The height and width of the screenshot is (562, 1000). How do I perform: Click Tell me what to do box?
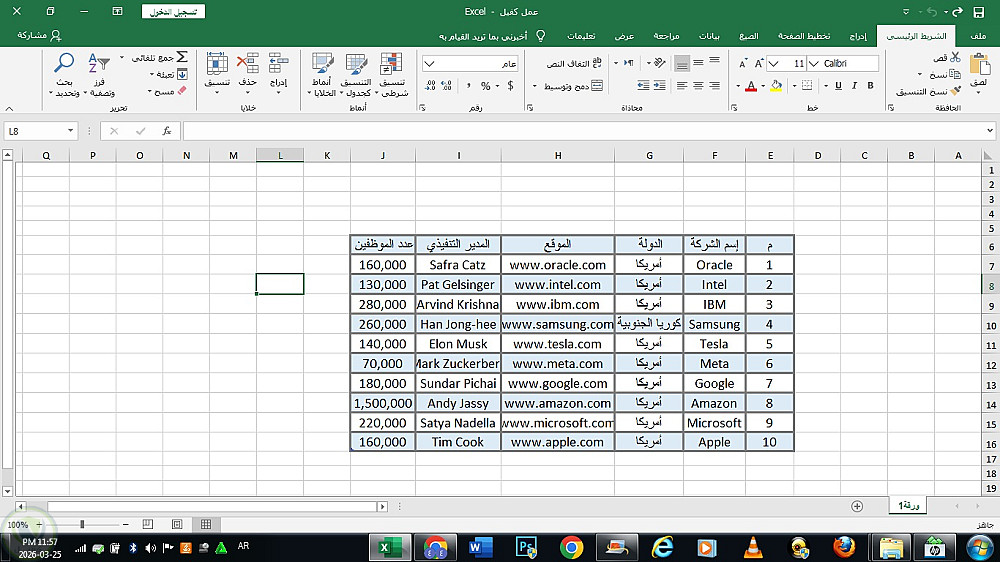[x=491, y=36]
